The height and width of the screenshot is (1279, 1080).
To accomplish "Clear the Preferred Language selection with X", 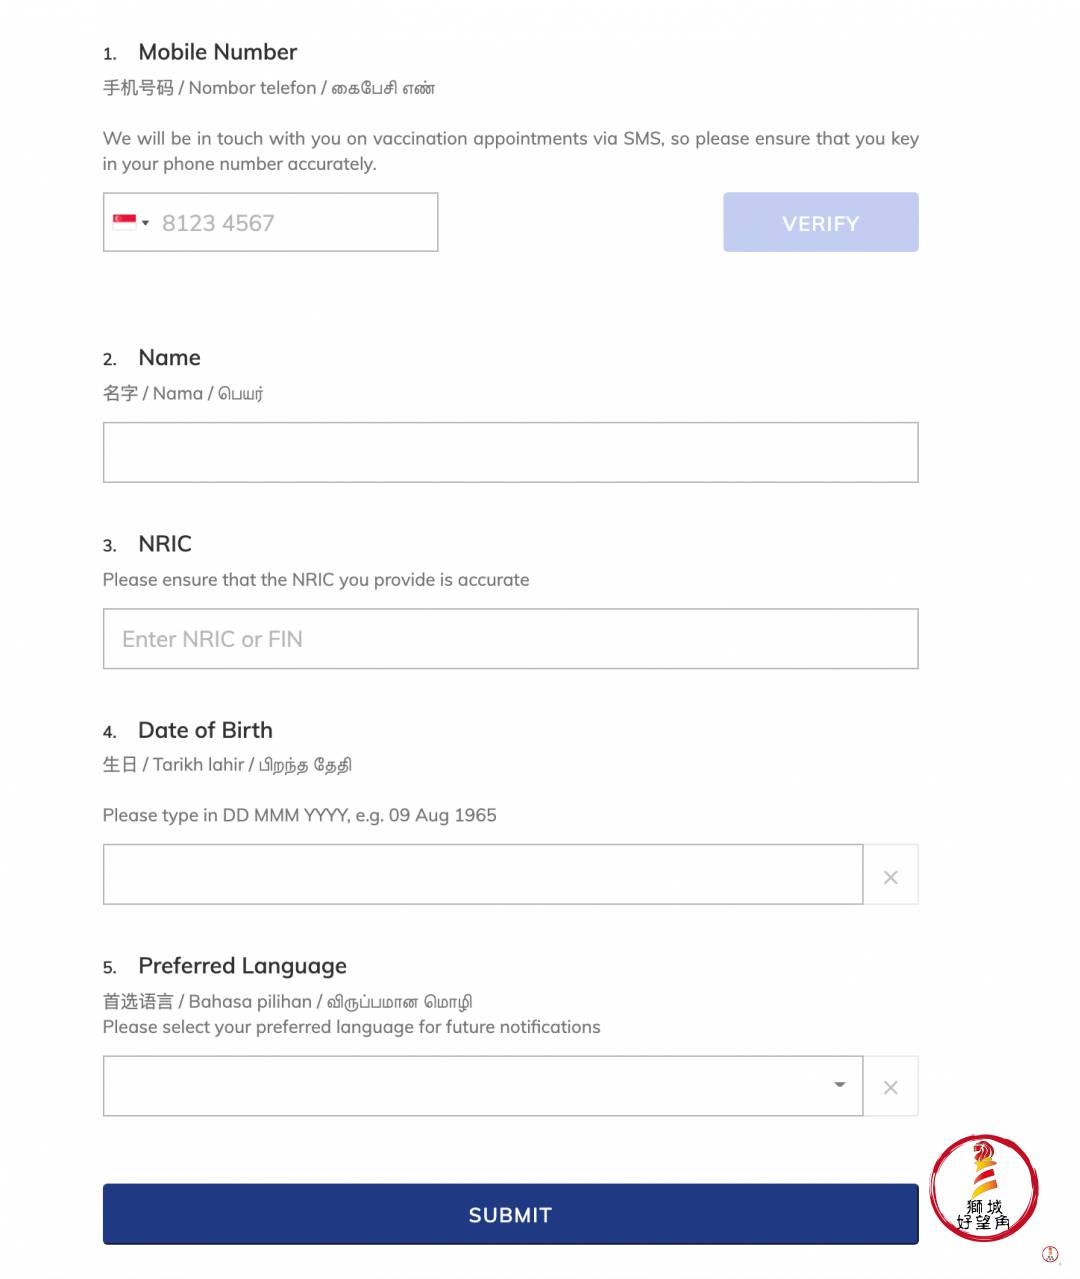I will pos(891,1087).
